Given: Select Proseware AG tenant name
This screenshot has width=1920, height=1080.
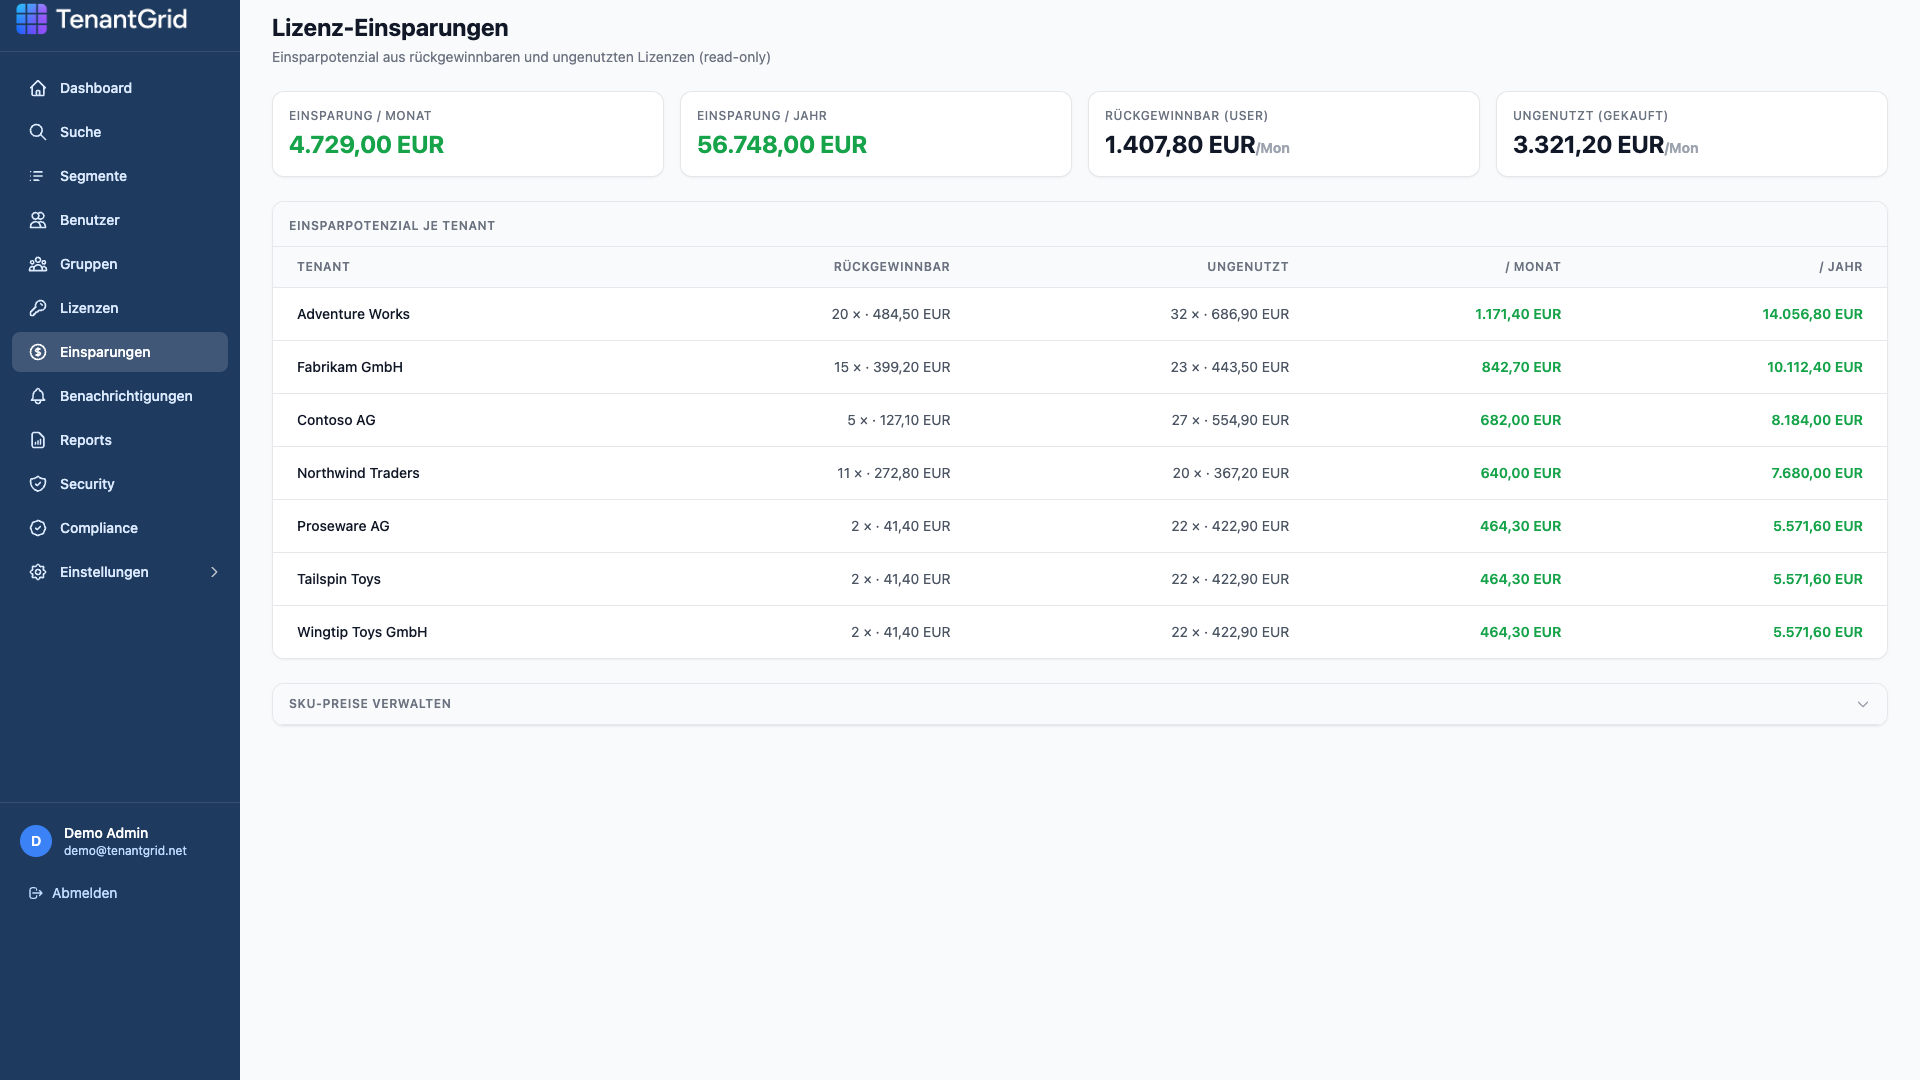Looking at the screenshot, I should (343, 526).
